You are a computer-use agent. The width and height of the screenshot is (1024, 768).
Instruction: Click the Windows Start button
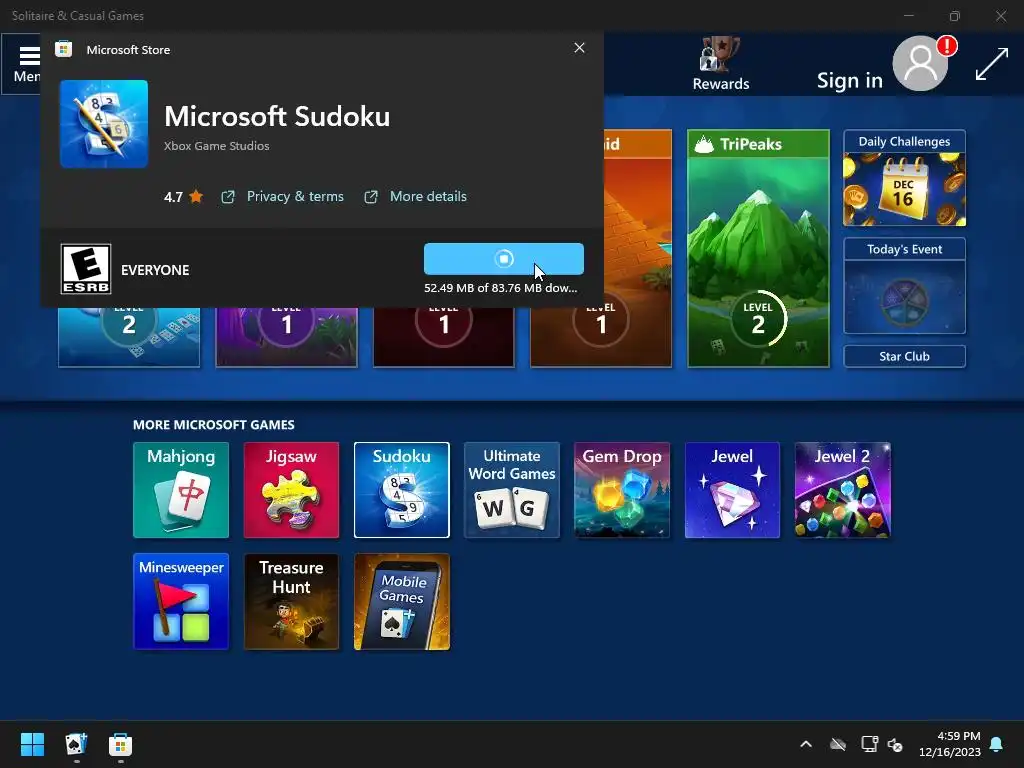click(x=32, y=744)
